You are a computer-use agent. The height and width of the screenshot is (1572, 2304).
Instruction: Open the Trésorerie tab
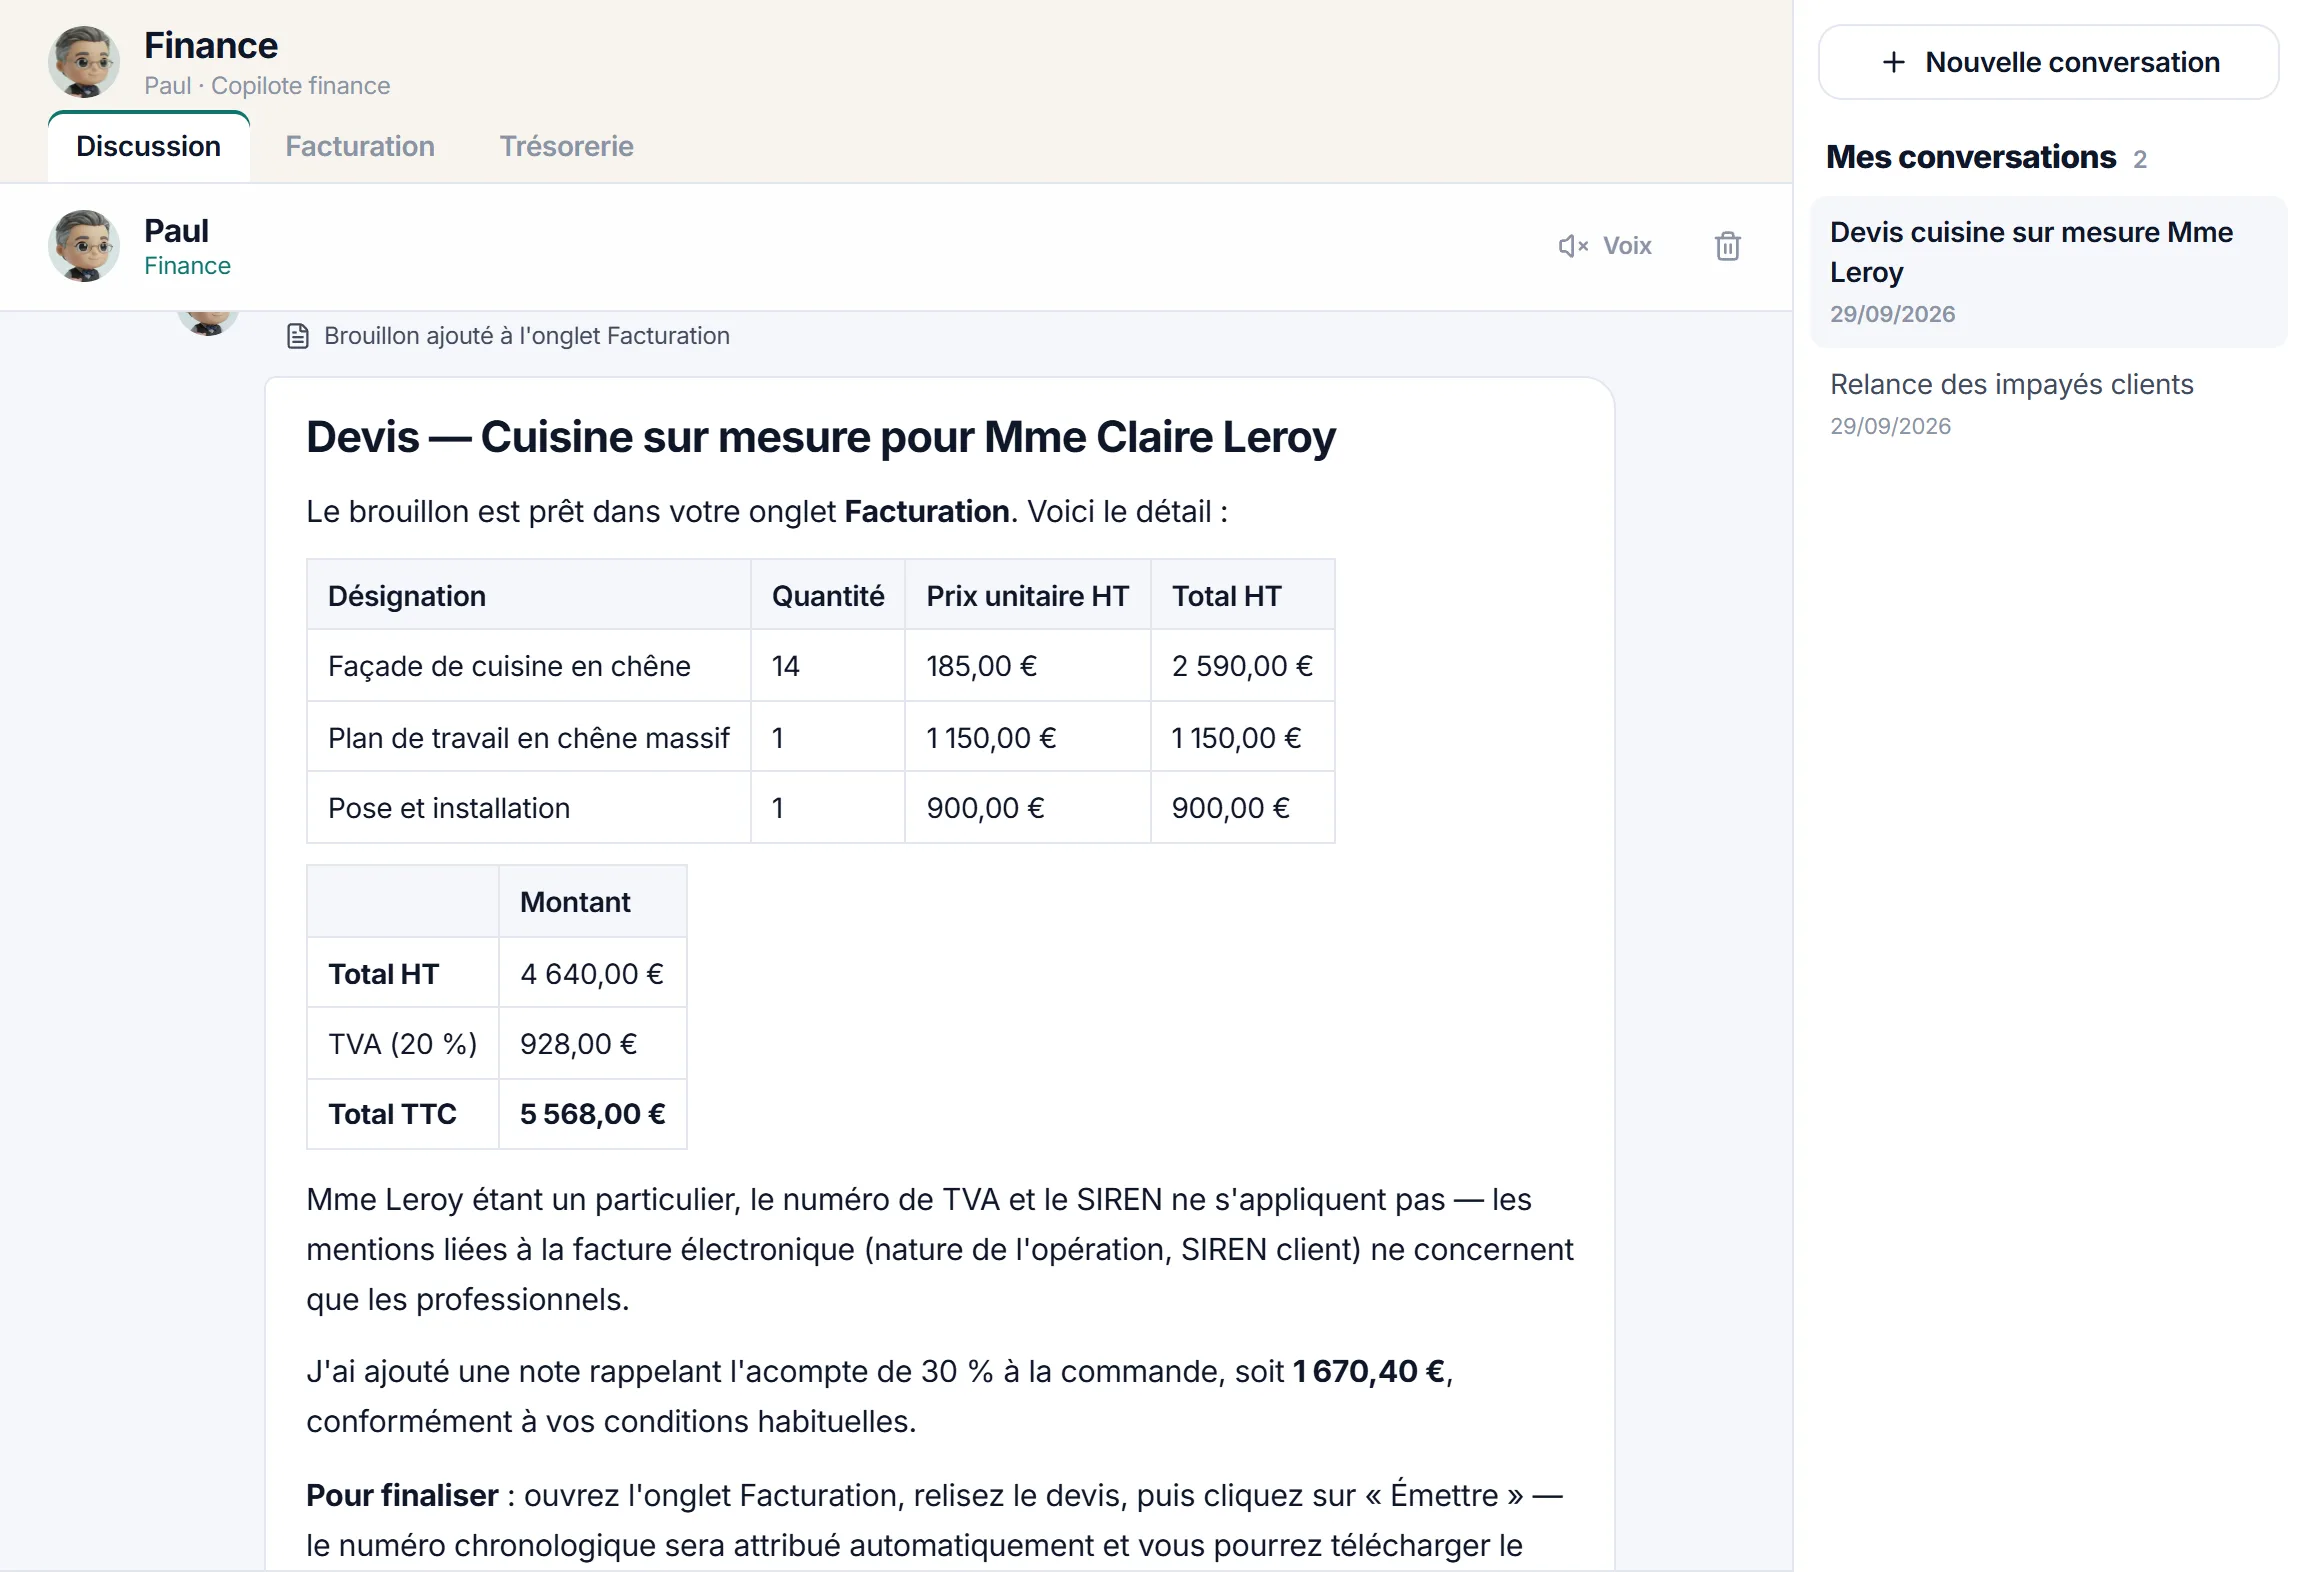[x=566, y=146]
